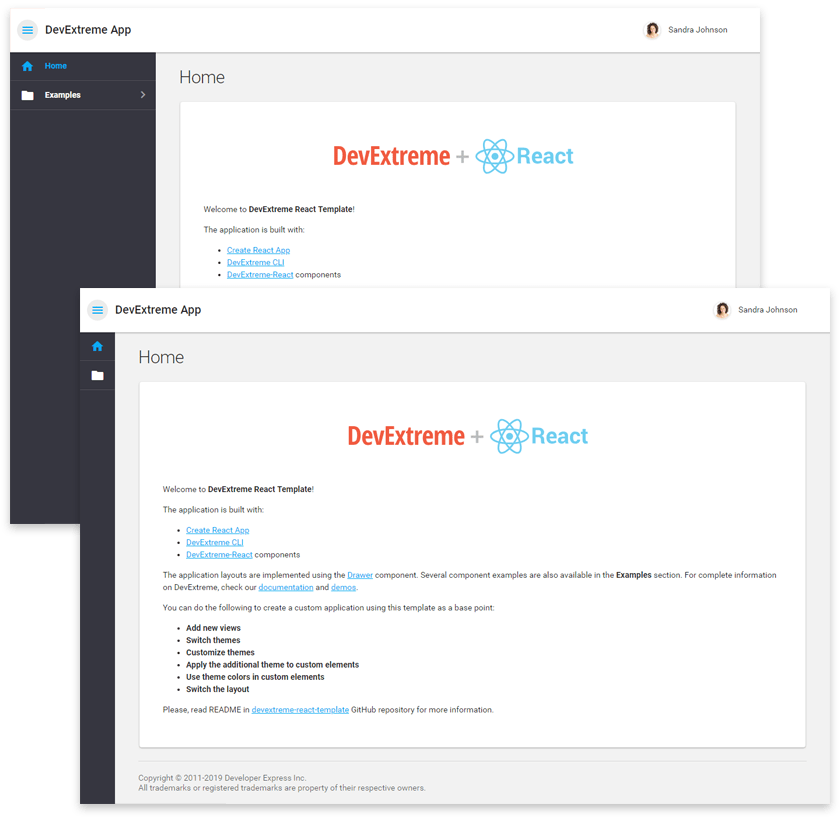Expand the Examples section chevron
The width and height of the screenshot is (840, 820).
(x=144, y=95)
